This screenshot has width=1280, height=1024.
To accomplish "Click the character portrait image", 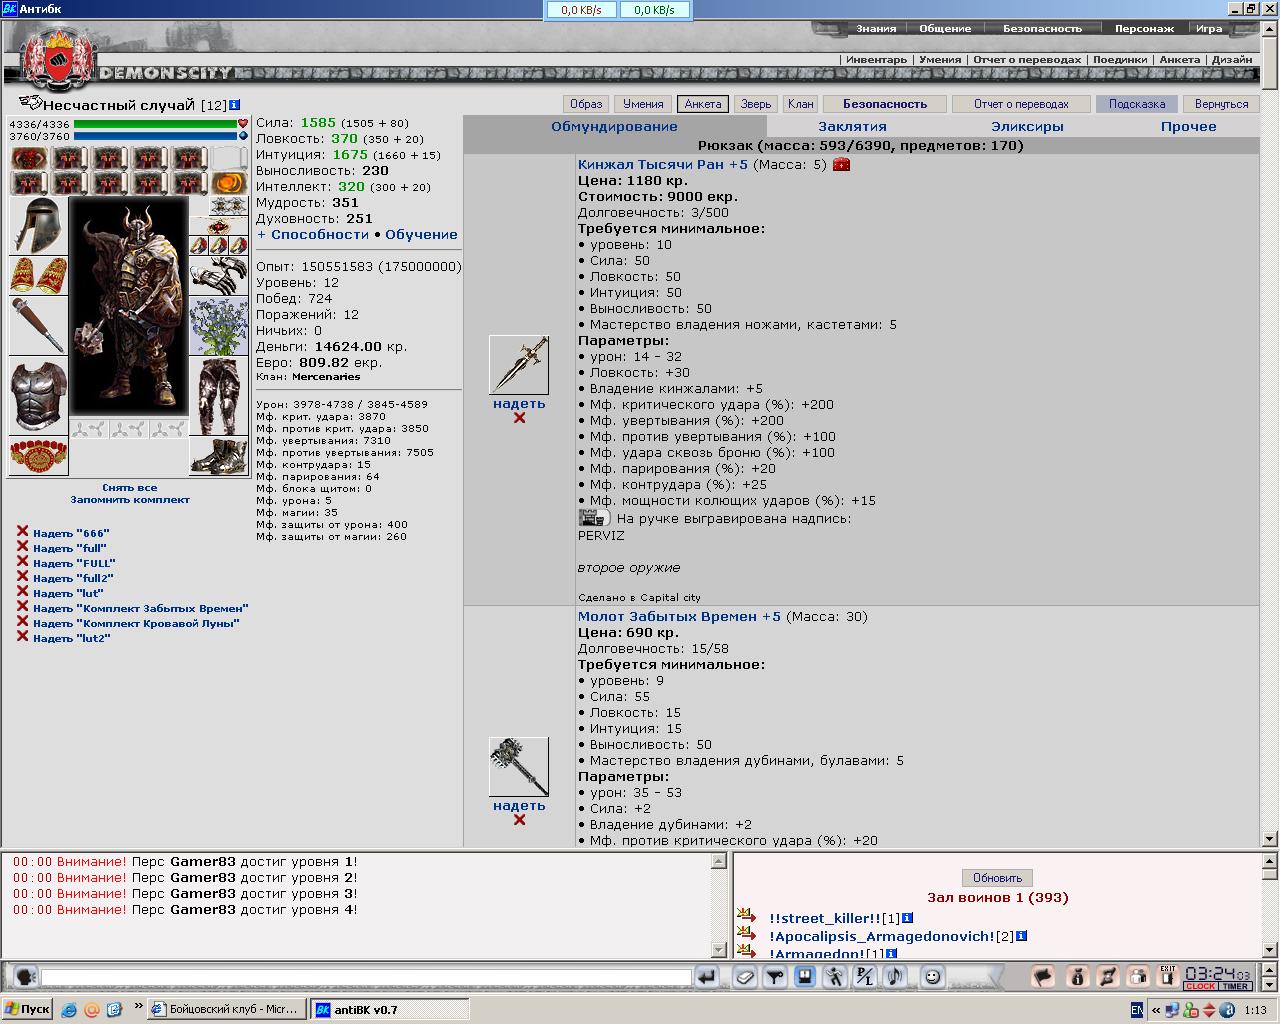I will tap(128, 305).
